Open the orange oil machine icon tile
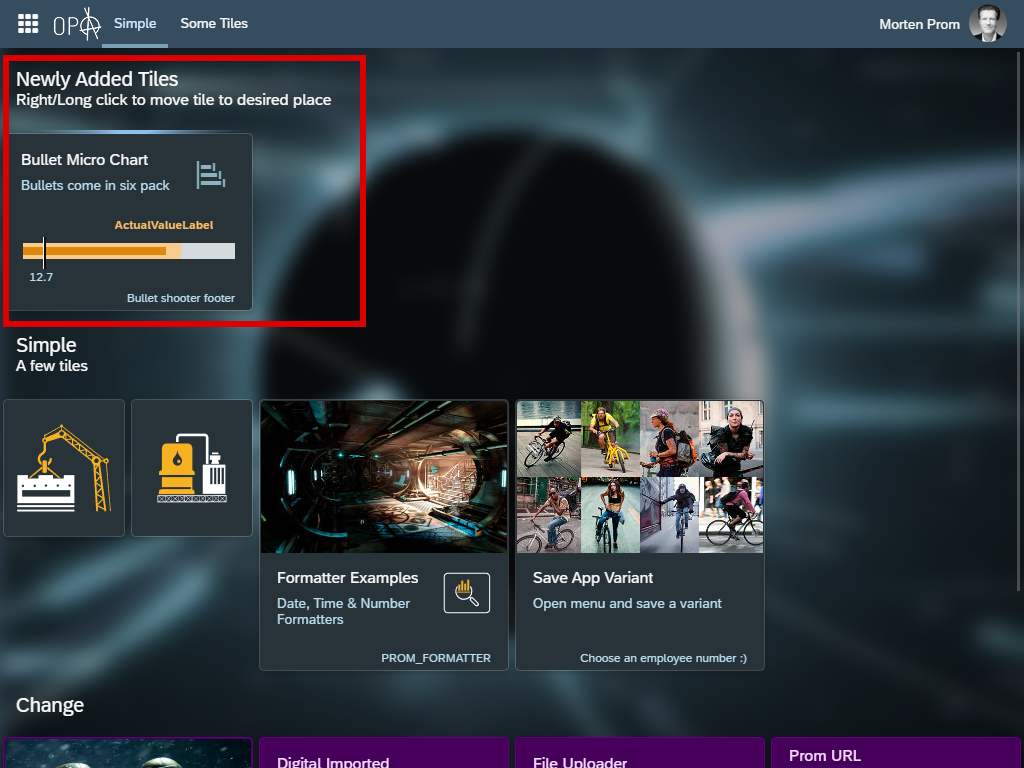This screenshot has width=1024, height=768. (x=192, y=468)
